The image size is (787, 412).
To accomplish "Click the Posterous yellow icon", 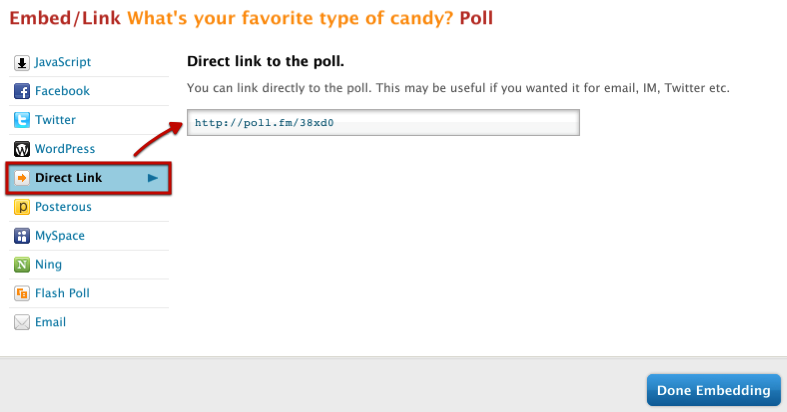I will pyautogui.click(x=21, y=207).
